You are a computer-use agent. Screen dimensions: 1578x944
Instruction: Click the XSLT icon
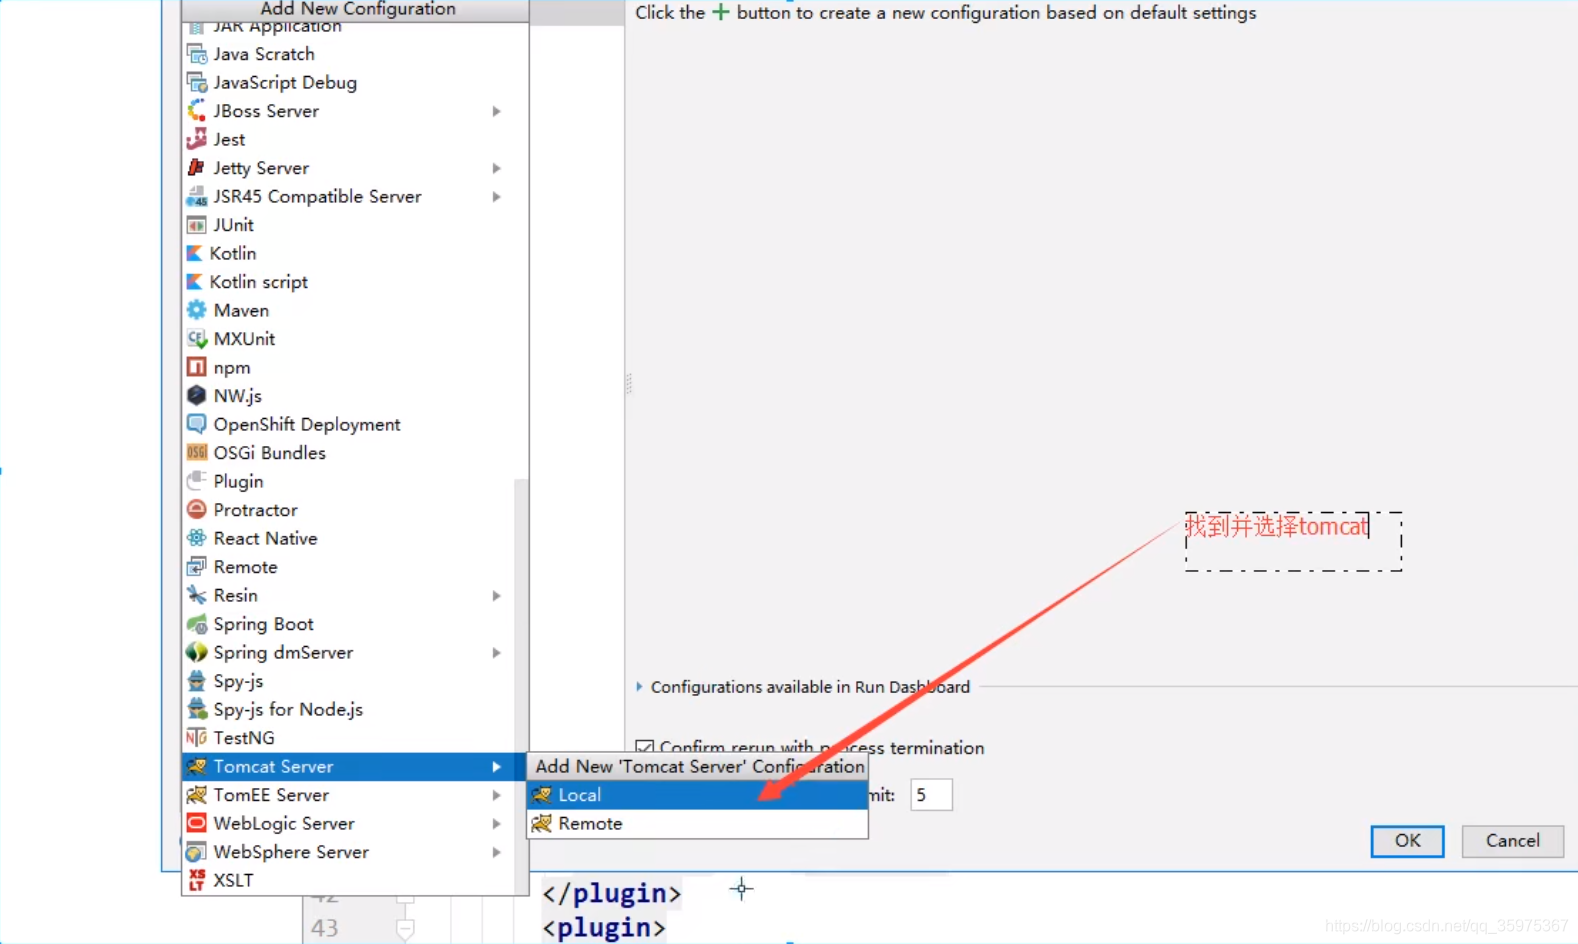197,880
